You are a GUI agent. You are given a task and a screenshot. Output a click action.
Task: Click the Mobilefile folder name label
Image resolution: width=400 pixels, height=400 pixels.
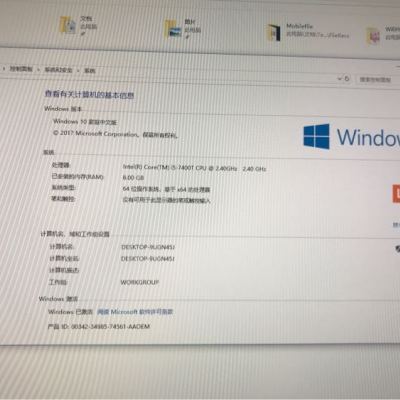click(x=300, y=26)
